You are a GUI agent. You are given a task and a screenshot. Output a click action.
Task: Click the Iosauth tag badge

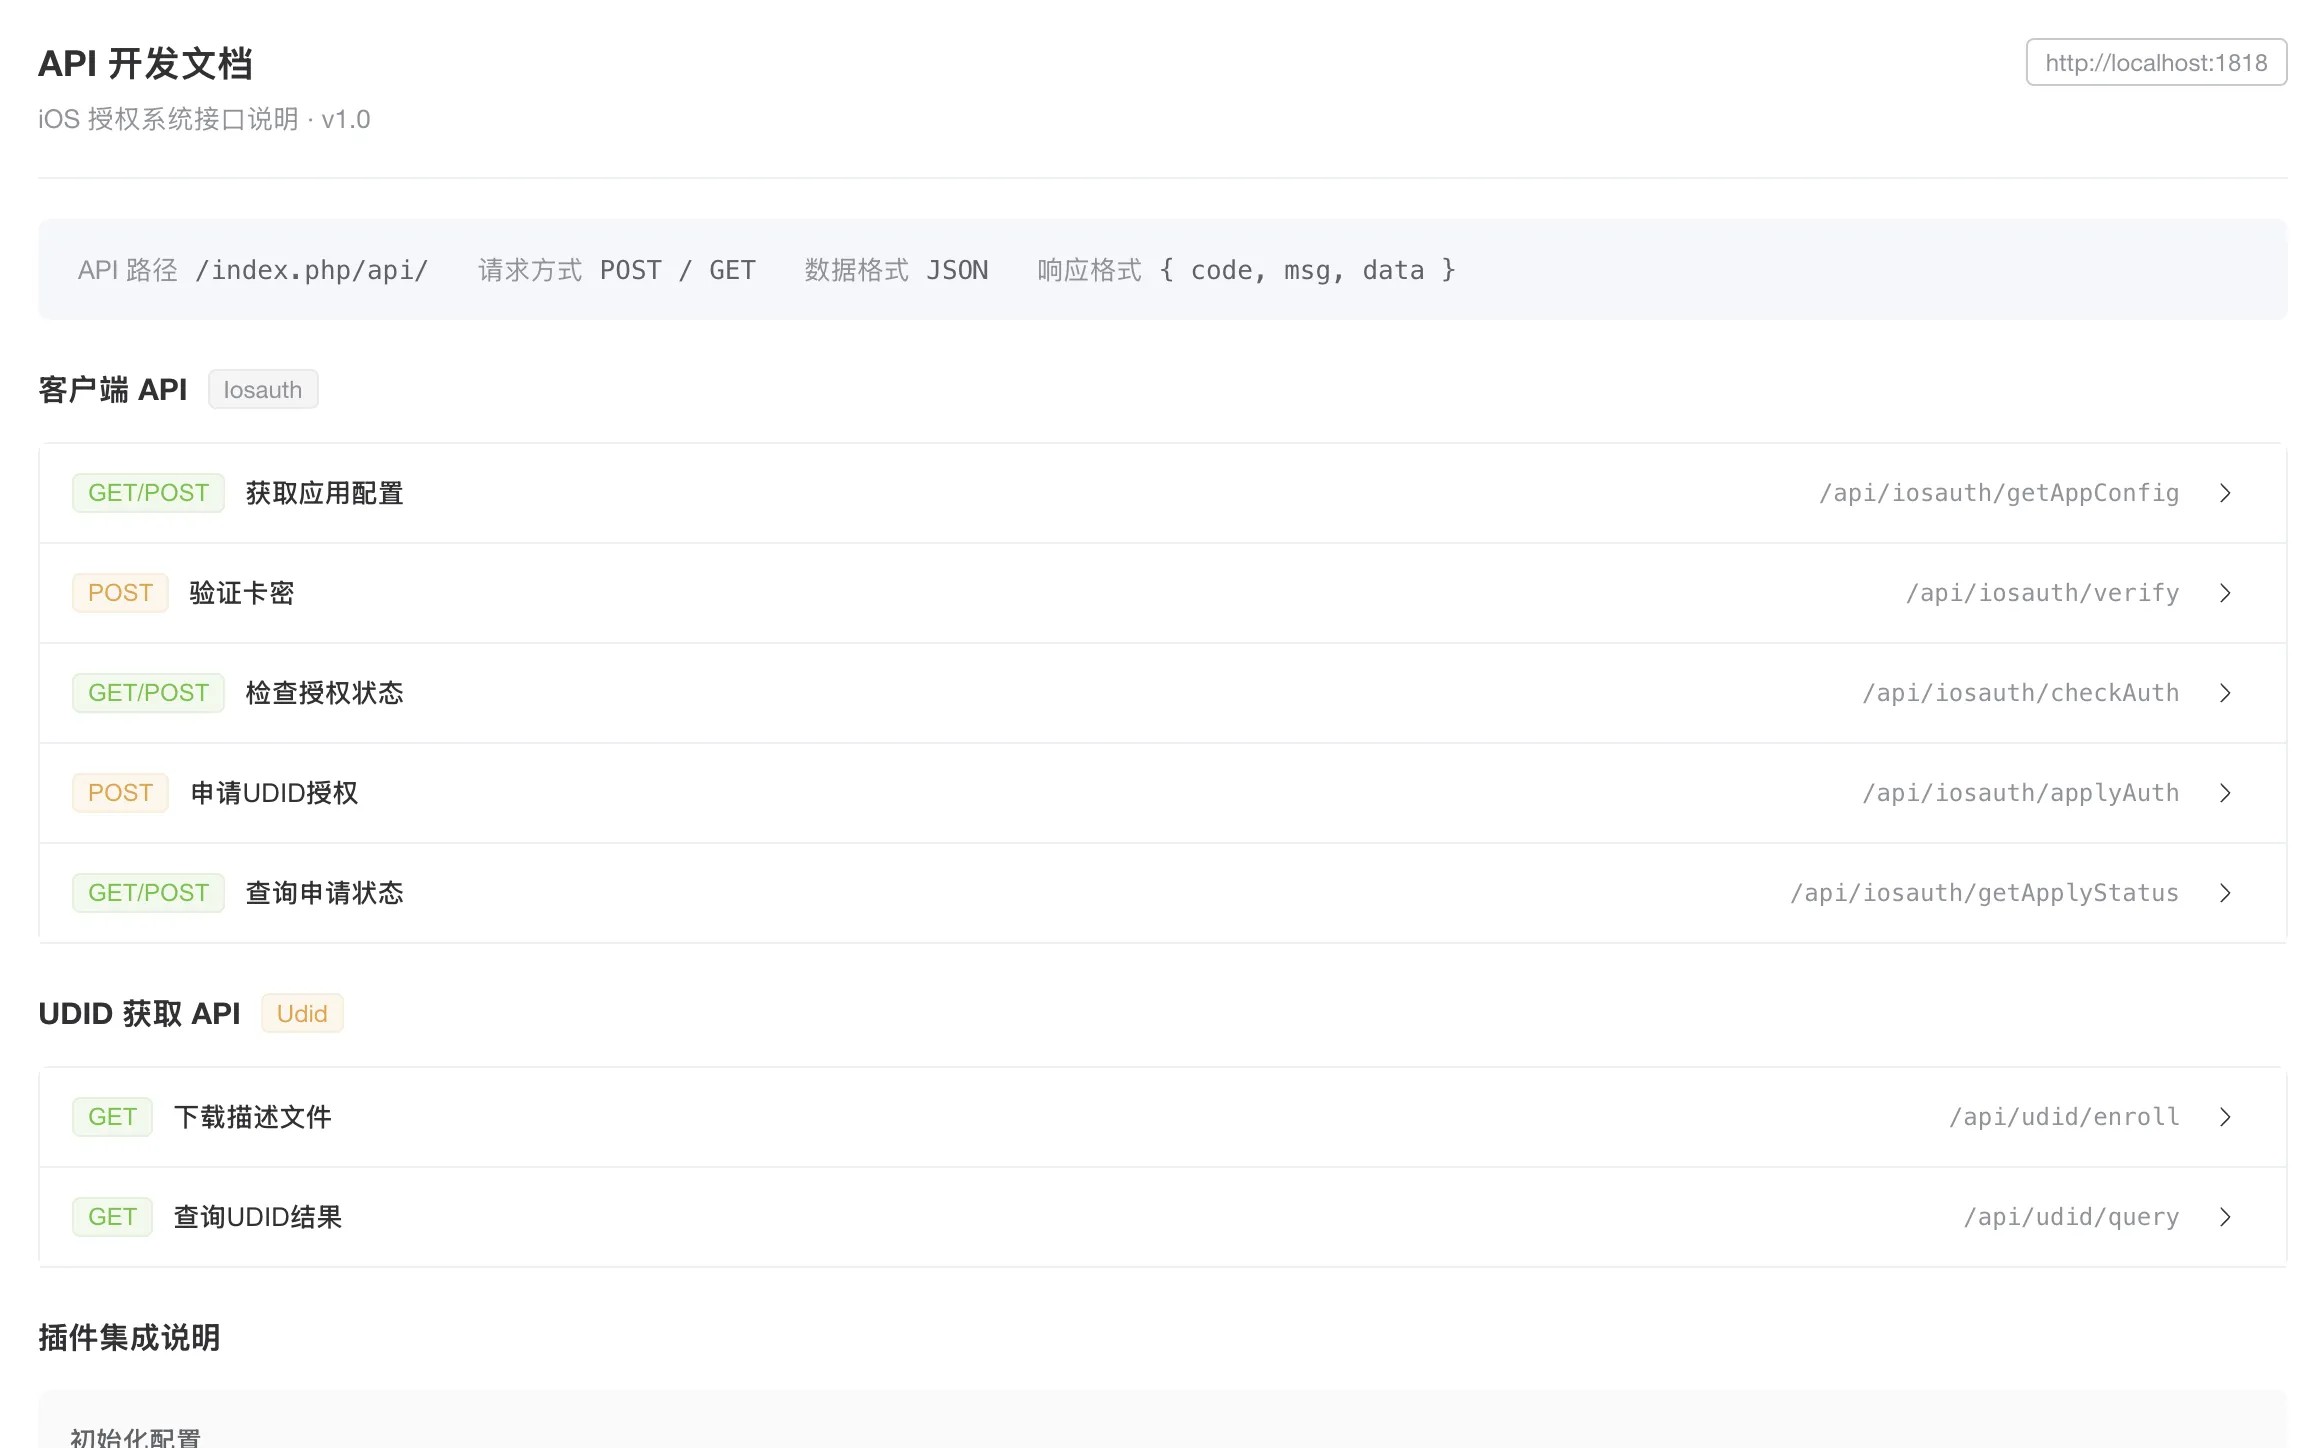(x=262, y=390)
